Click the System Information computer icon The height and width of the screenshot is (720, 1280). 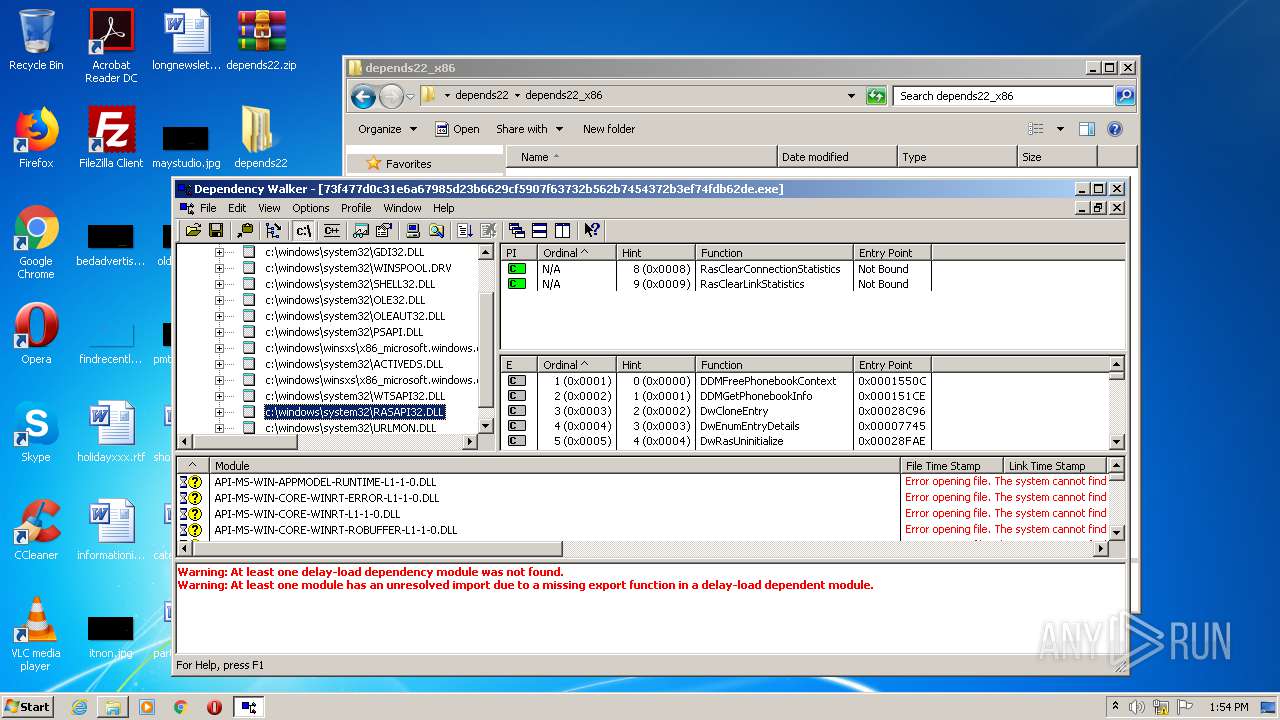(413, 230)
